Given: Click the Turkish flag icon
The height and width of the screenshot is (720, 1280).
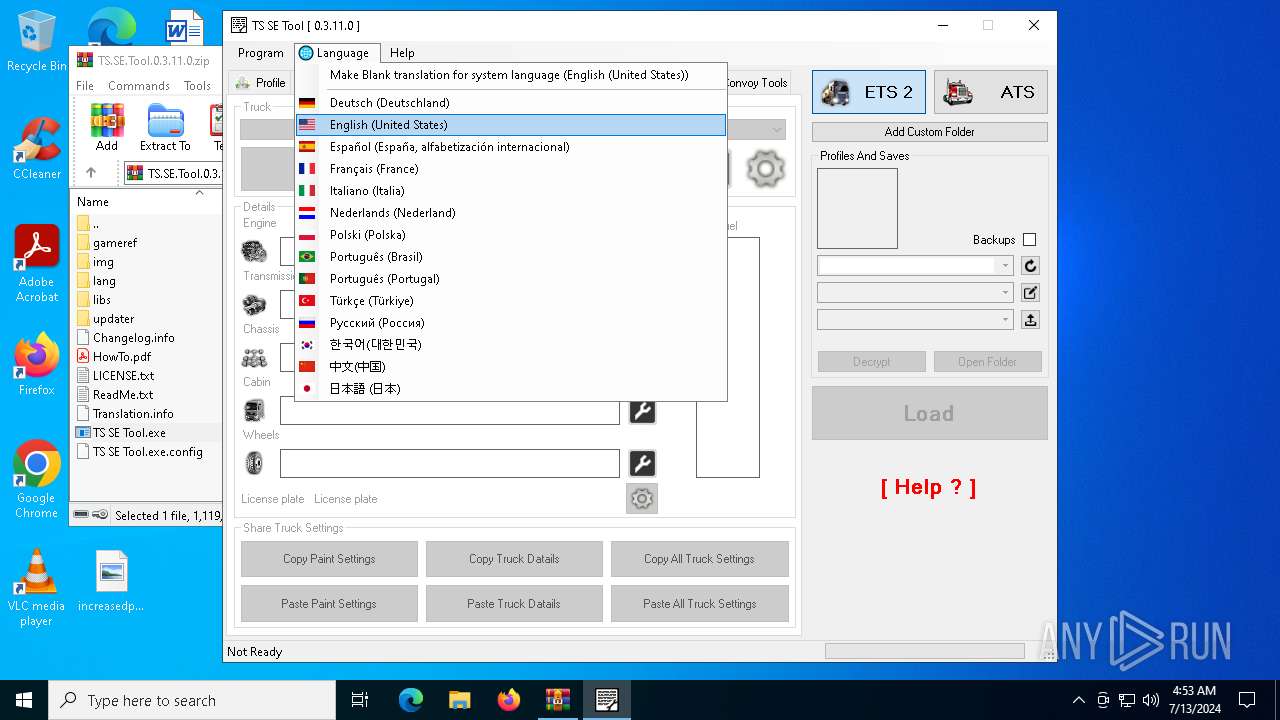Looking at the screenshot, I should point(307,301).
